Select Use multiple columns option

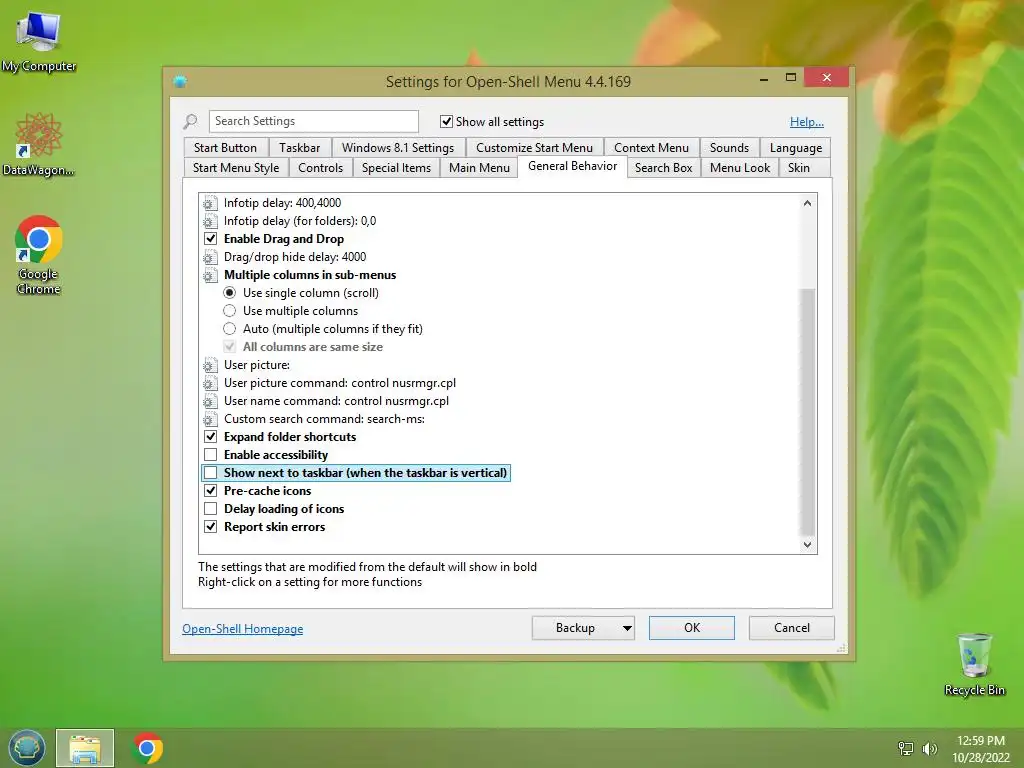(x=229, y=311)
